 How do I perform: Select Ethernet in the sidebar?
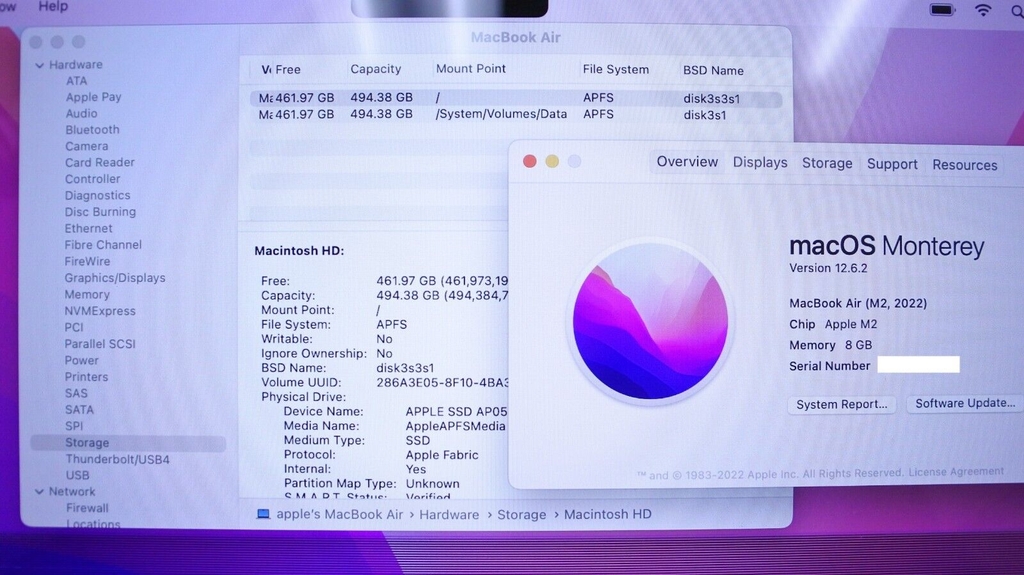pyautogui.click(x=88, y=229)
